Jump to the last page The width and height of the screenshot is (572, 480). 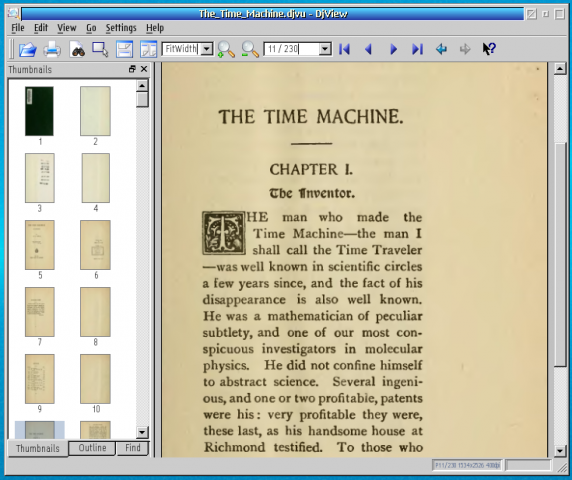point(417,49)
